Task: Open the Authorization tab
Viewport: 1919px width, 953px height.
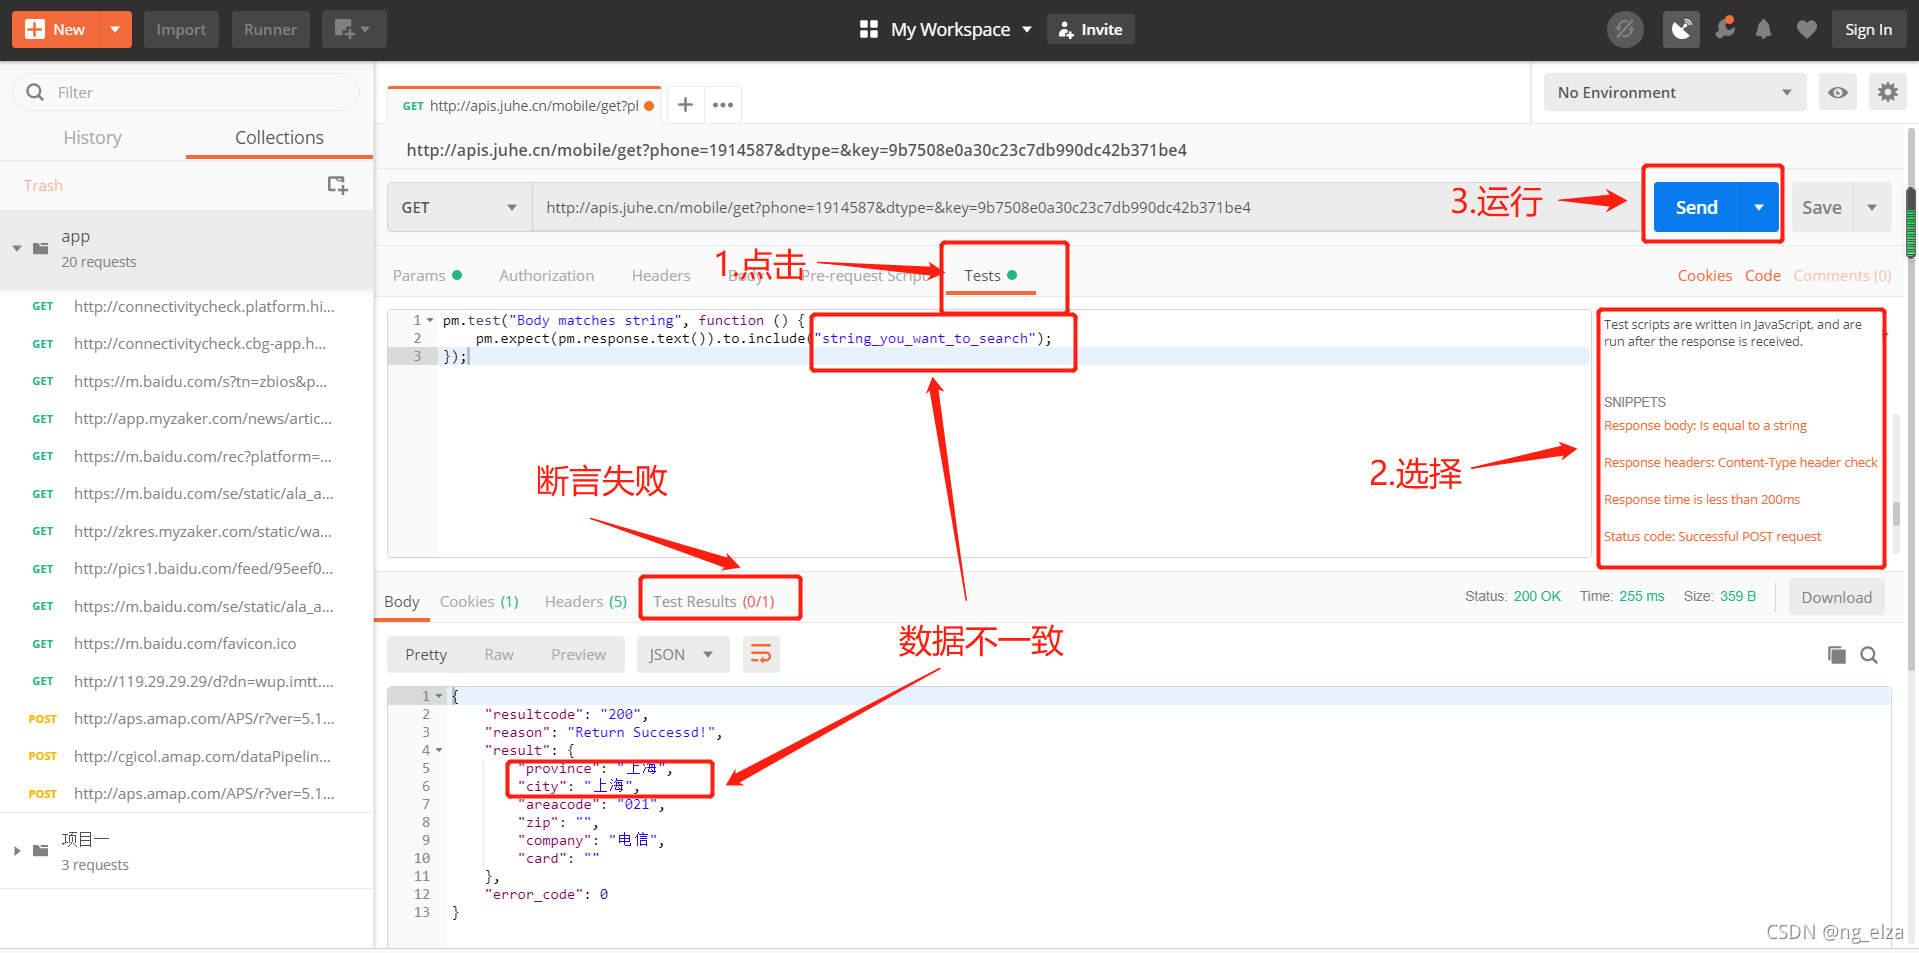Action: [x=546, y=276]
